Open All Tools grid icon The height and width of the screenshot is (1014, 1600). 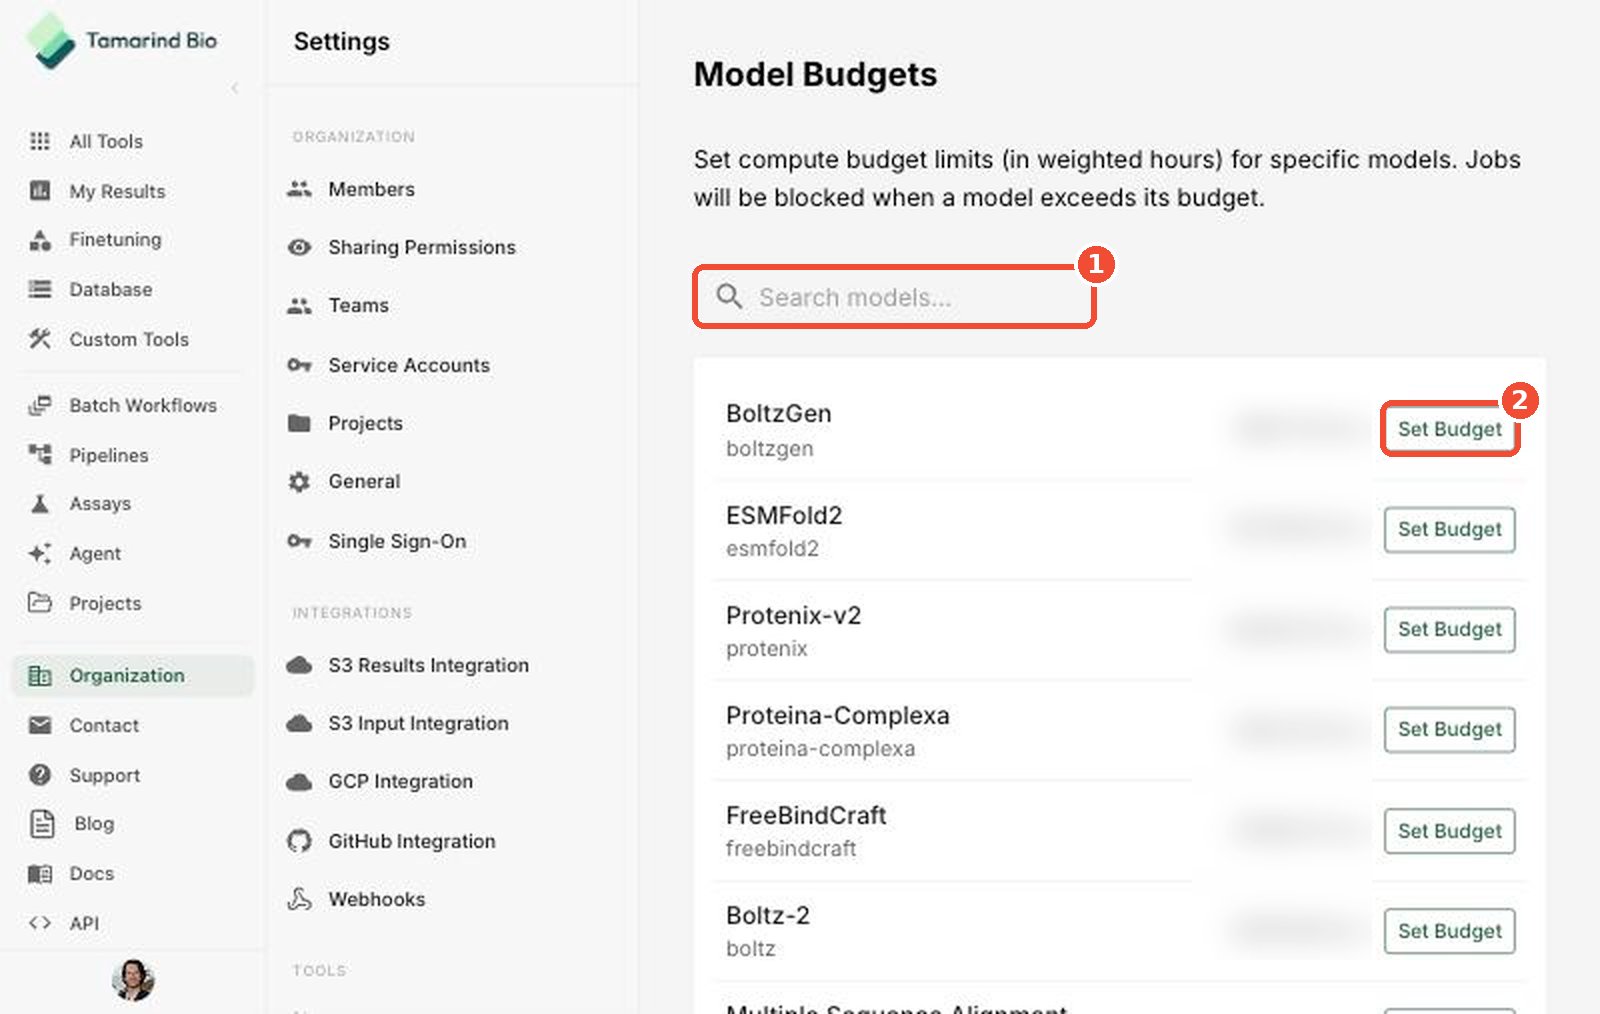40,141
